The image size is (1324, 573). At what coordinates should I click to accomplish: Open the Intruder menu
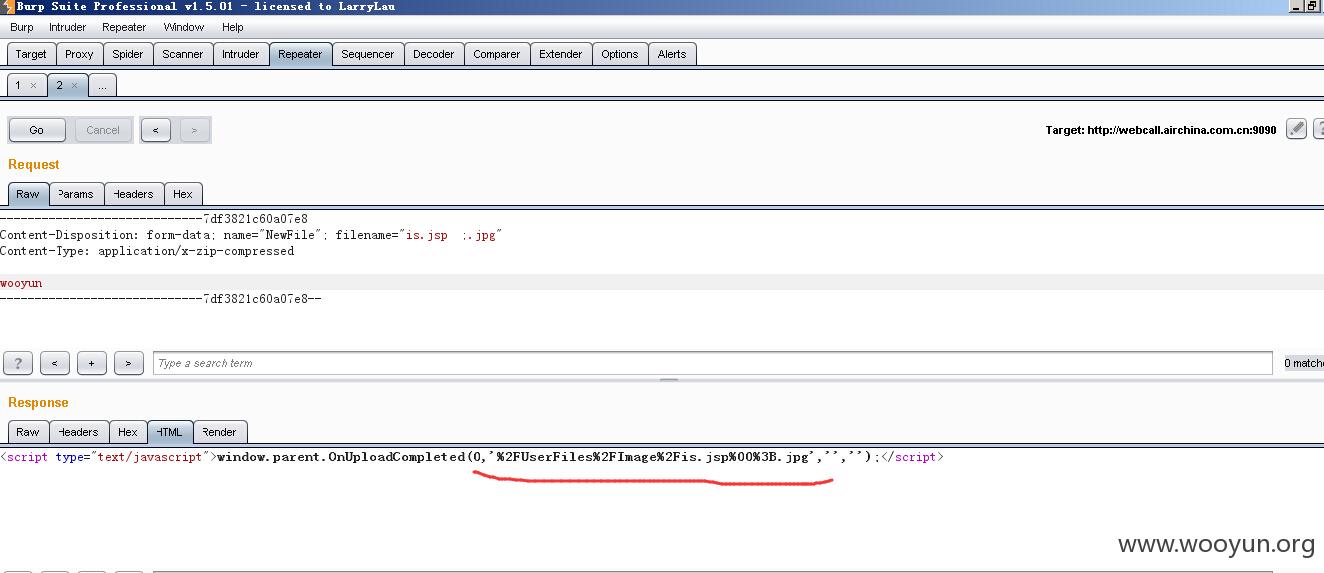pyautogui.click(x=68, y=27)
